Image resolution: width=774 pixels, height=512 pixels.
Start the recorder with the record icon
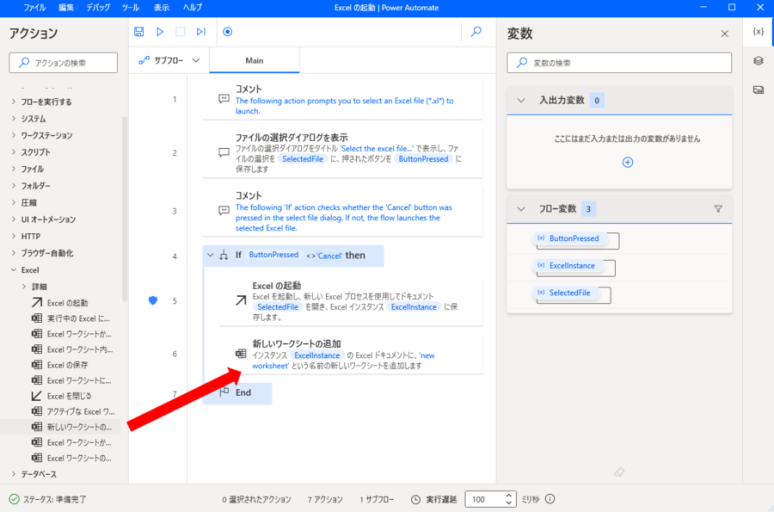(227, 32)
